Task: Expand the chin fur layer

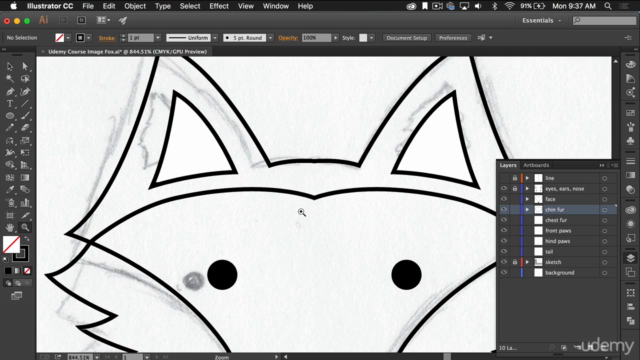Action: 527,209
